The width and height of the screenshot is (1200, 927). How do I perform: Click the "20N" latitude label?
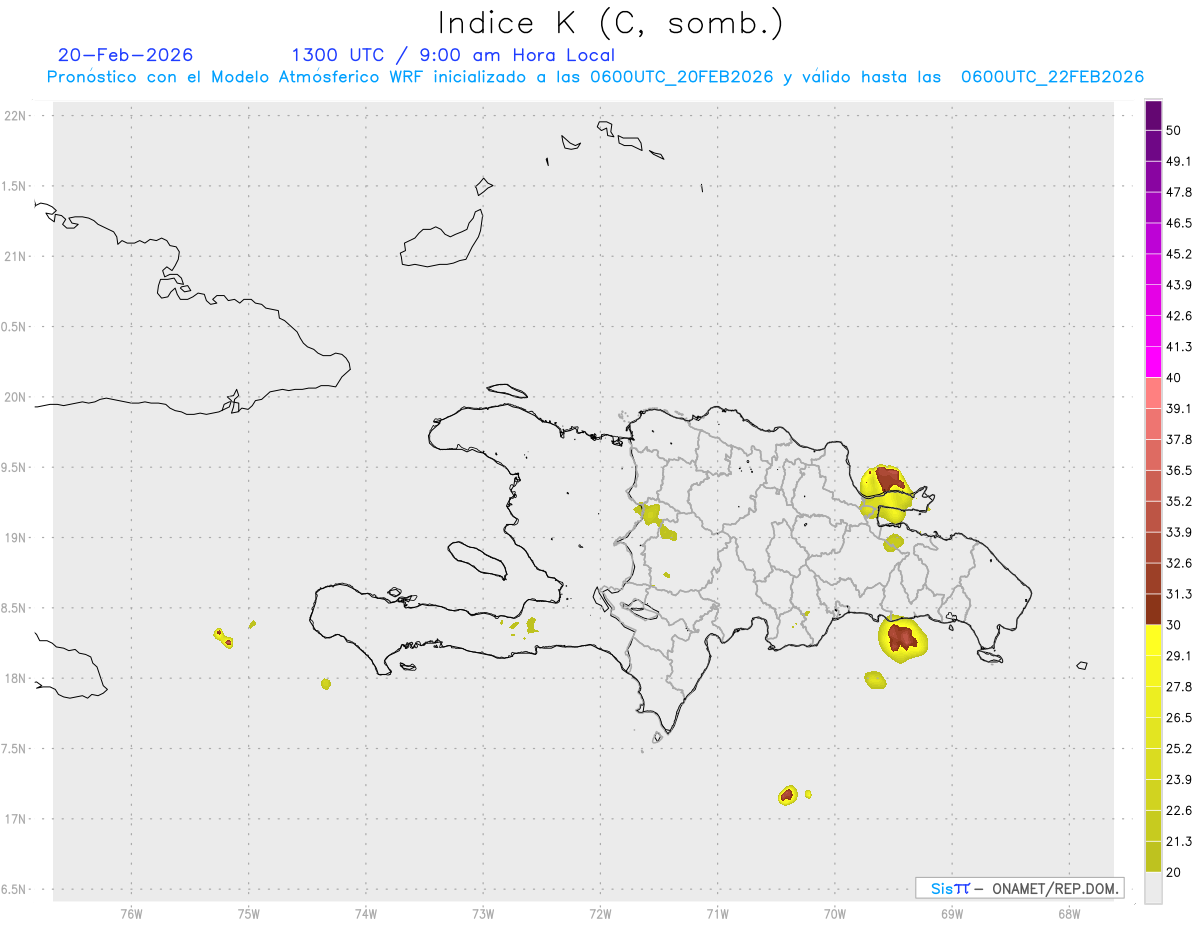(16, 397)
